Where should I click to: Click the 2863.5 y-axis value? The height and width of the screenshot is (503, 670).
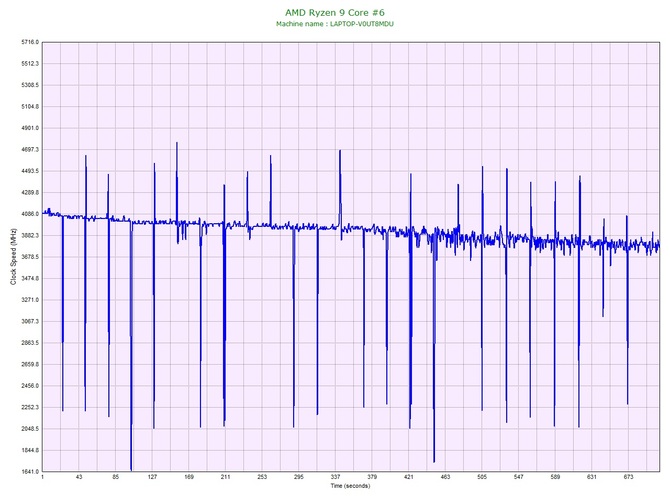click(30, 343)
